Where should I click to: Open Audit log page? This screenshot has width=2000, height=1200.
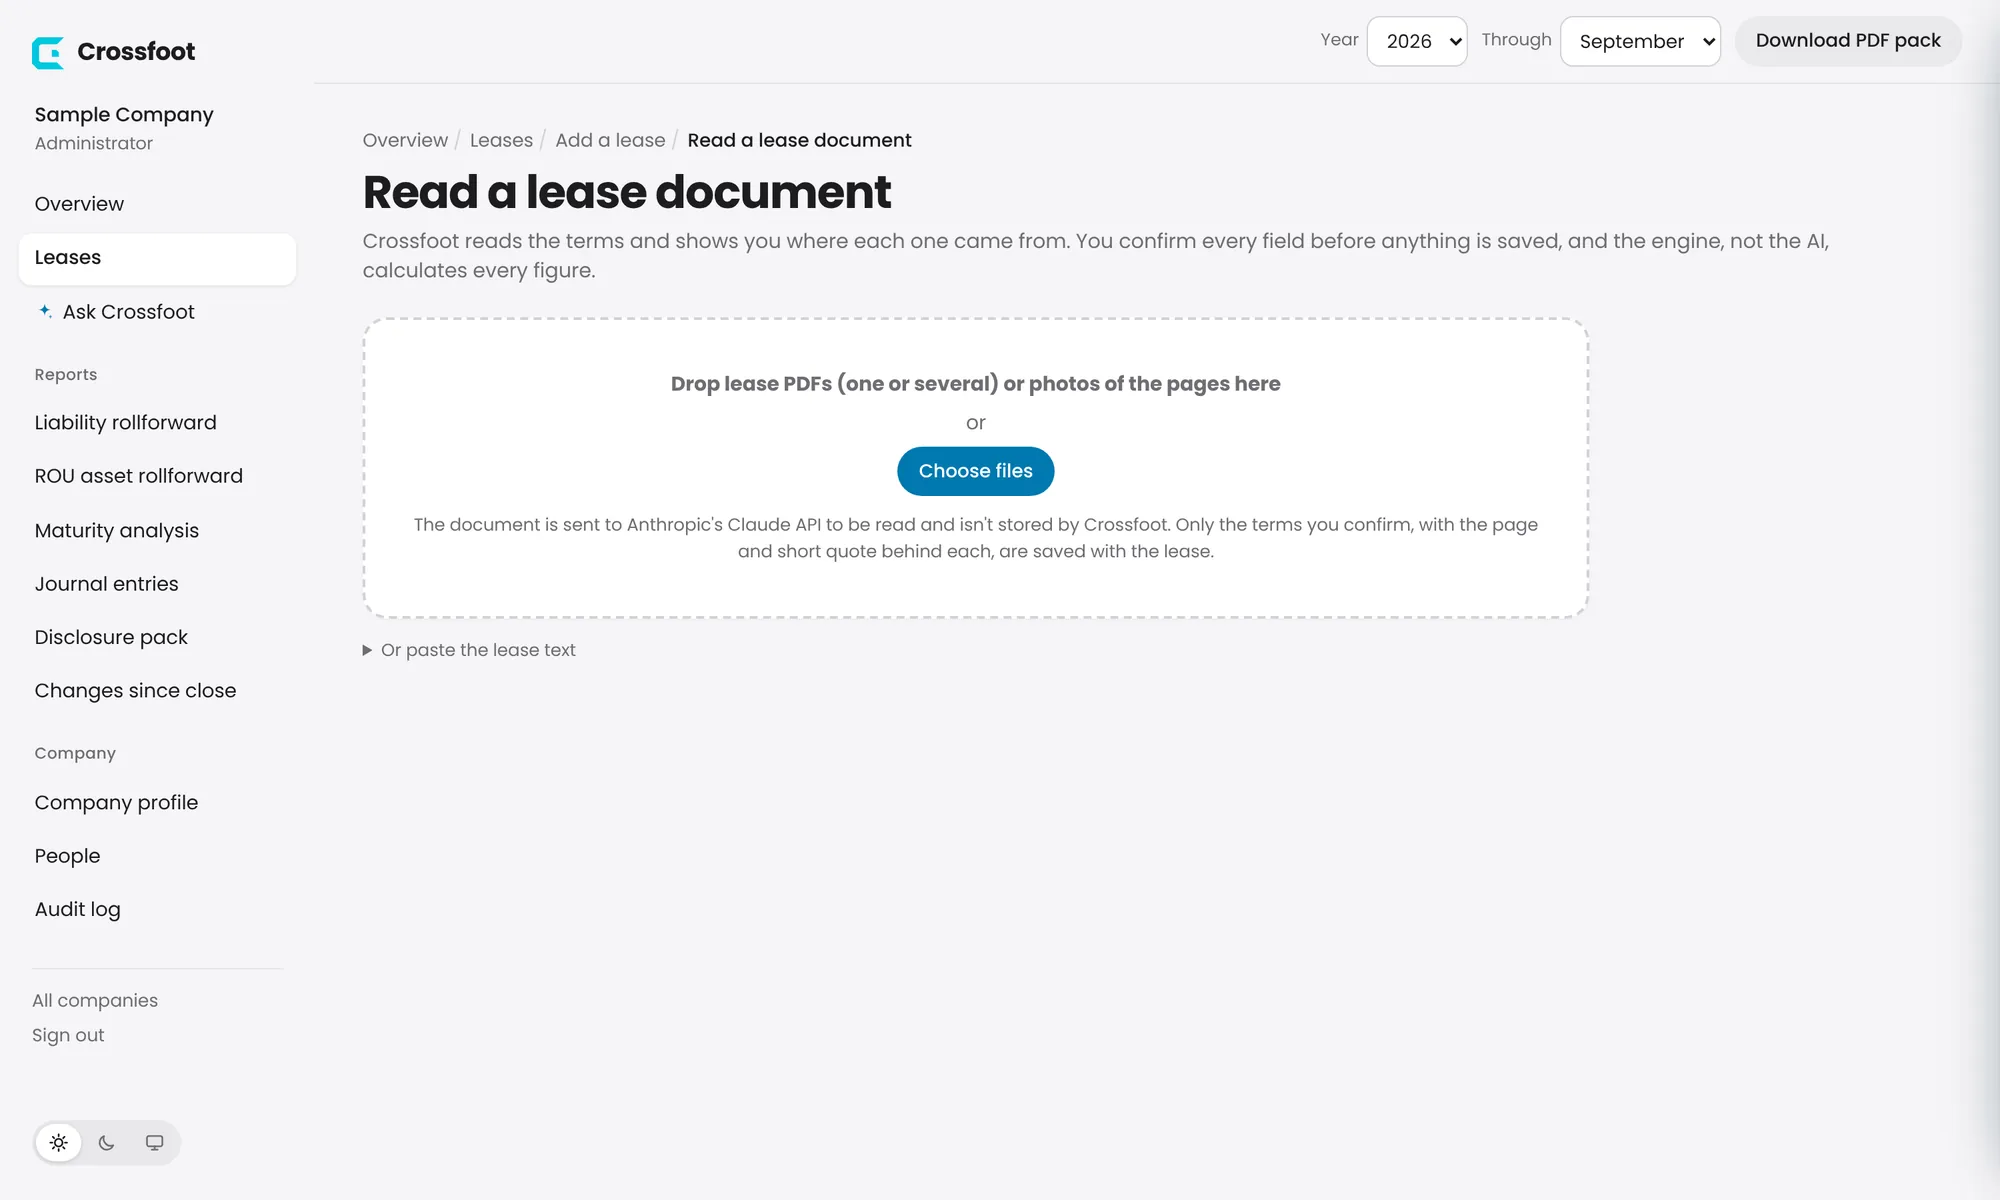pos(157,909)
